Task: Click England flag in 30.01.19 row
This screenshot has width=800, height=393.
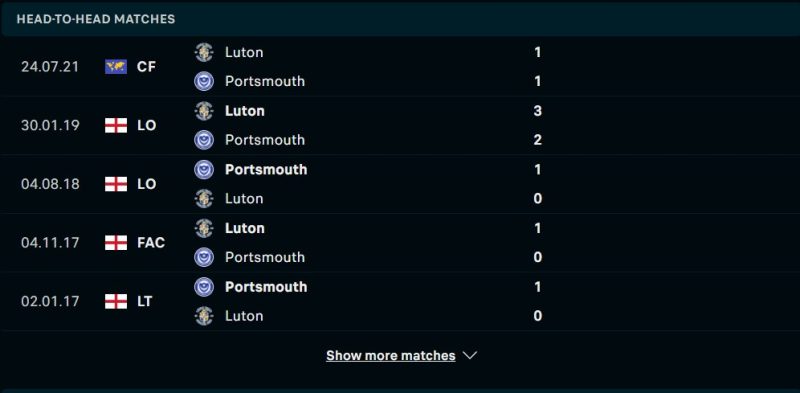Action: pyautogui.click(x=116, y=126)
